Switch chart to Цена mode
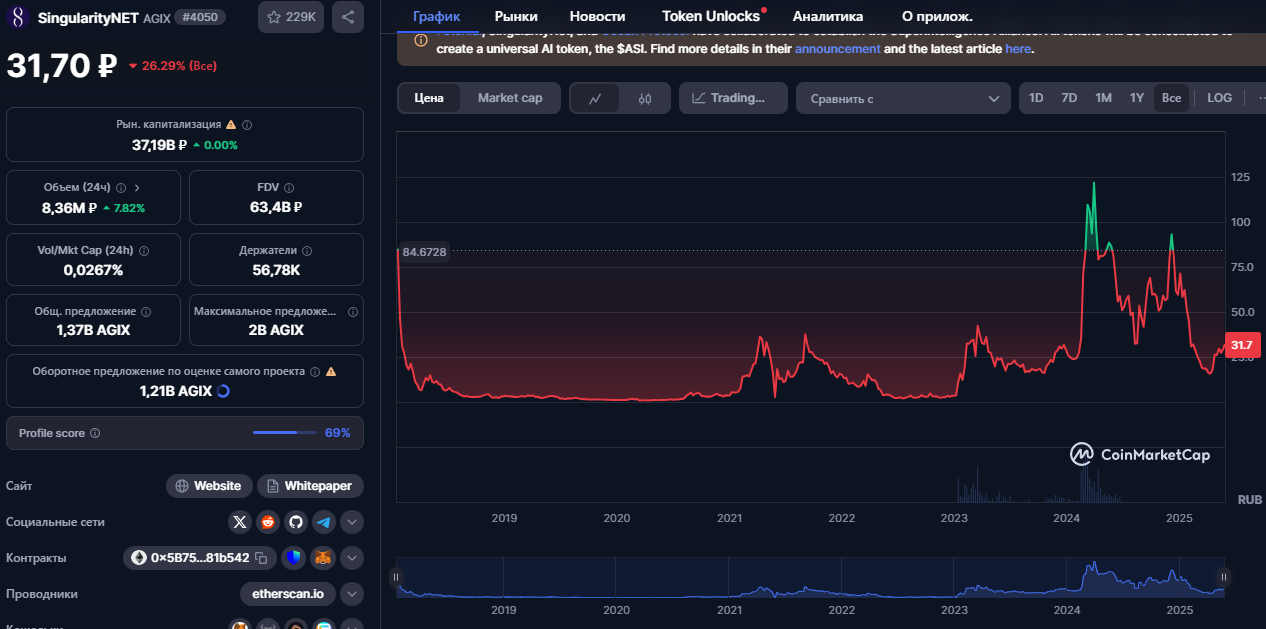Viewport: 1266px width, 629px height. tap(429, 98)
